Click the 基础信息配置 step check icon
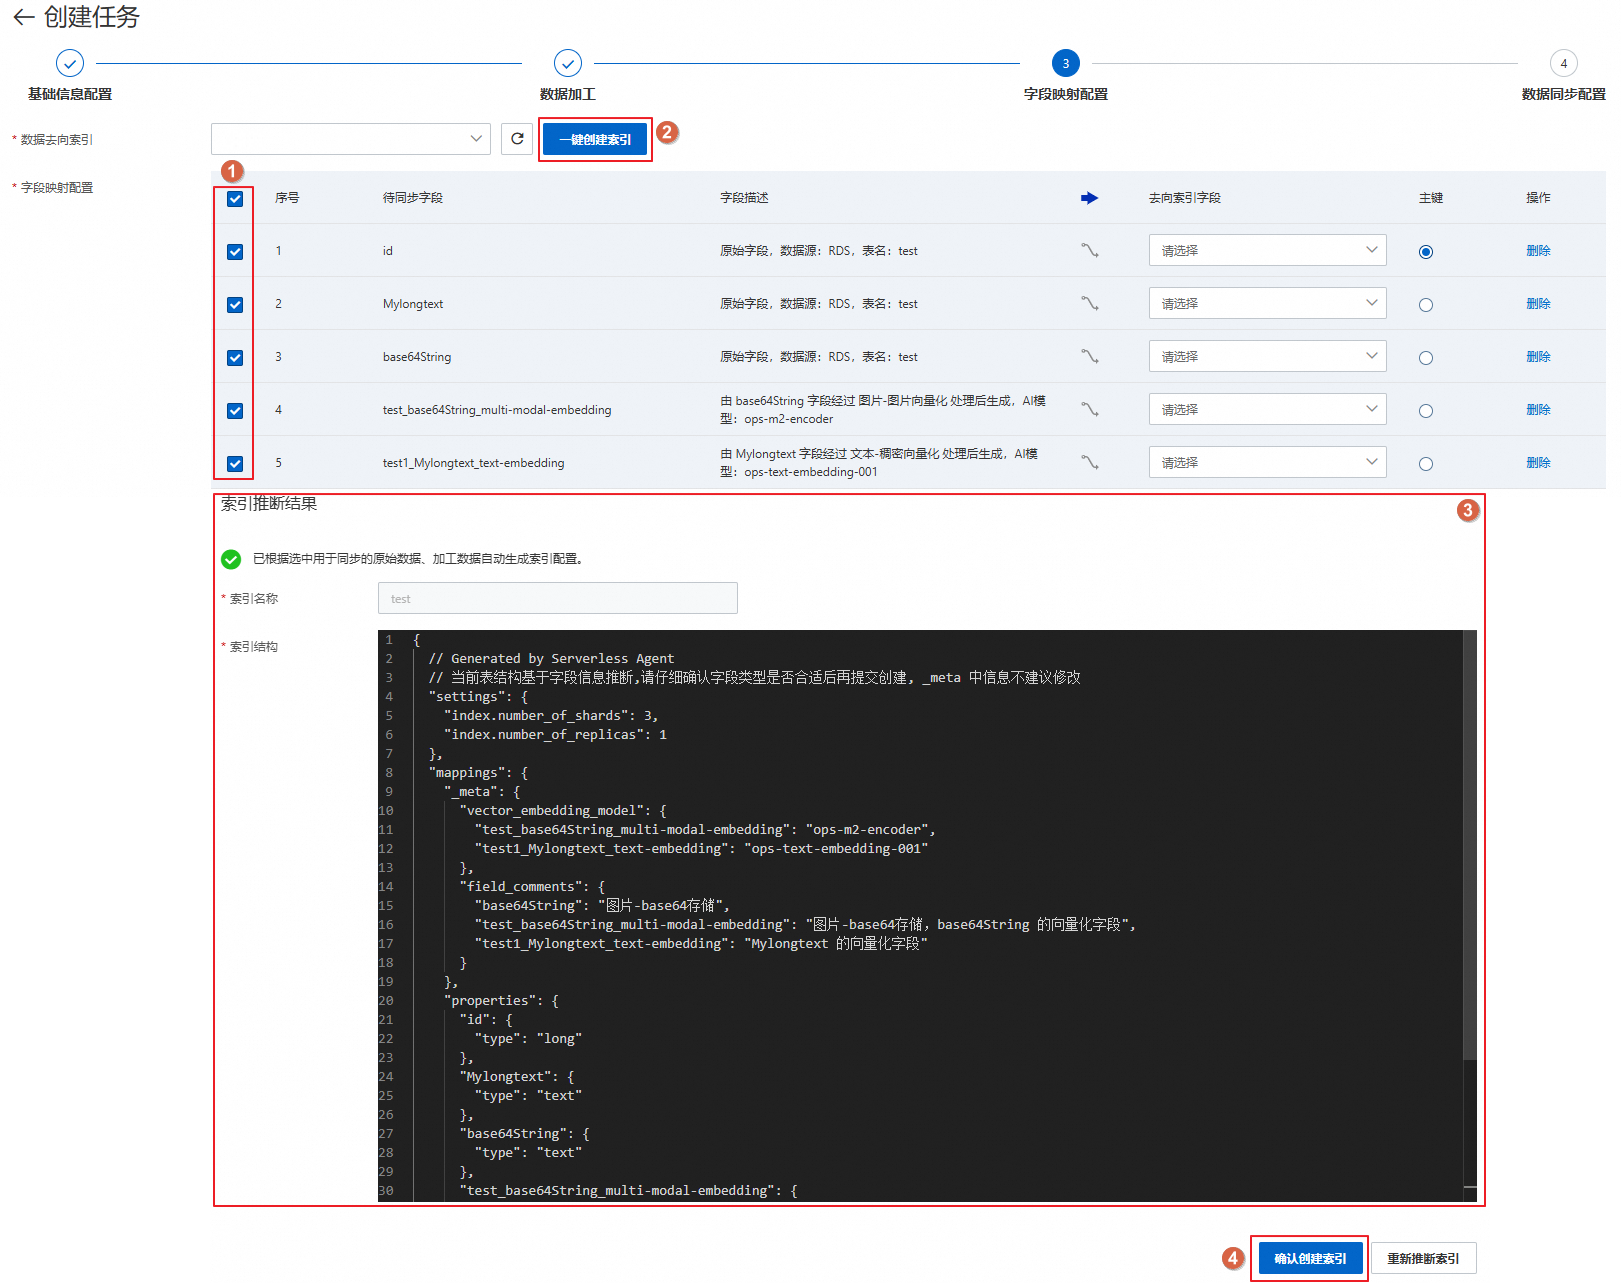 [70, 63]
